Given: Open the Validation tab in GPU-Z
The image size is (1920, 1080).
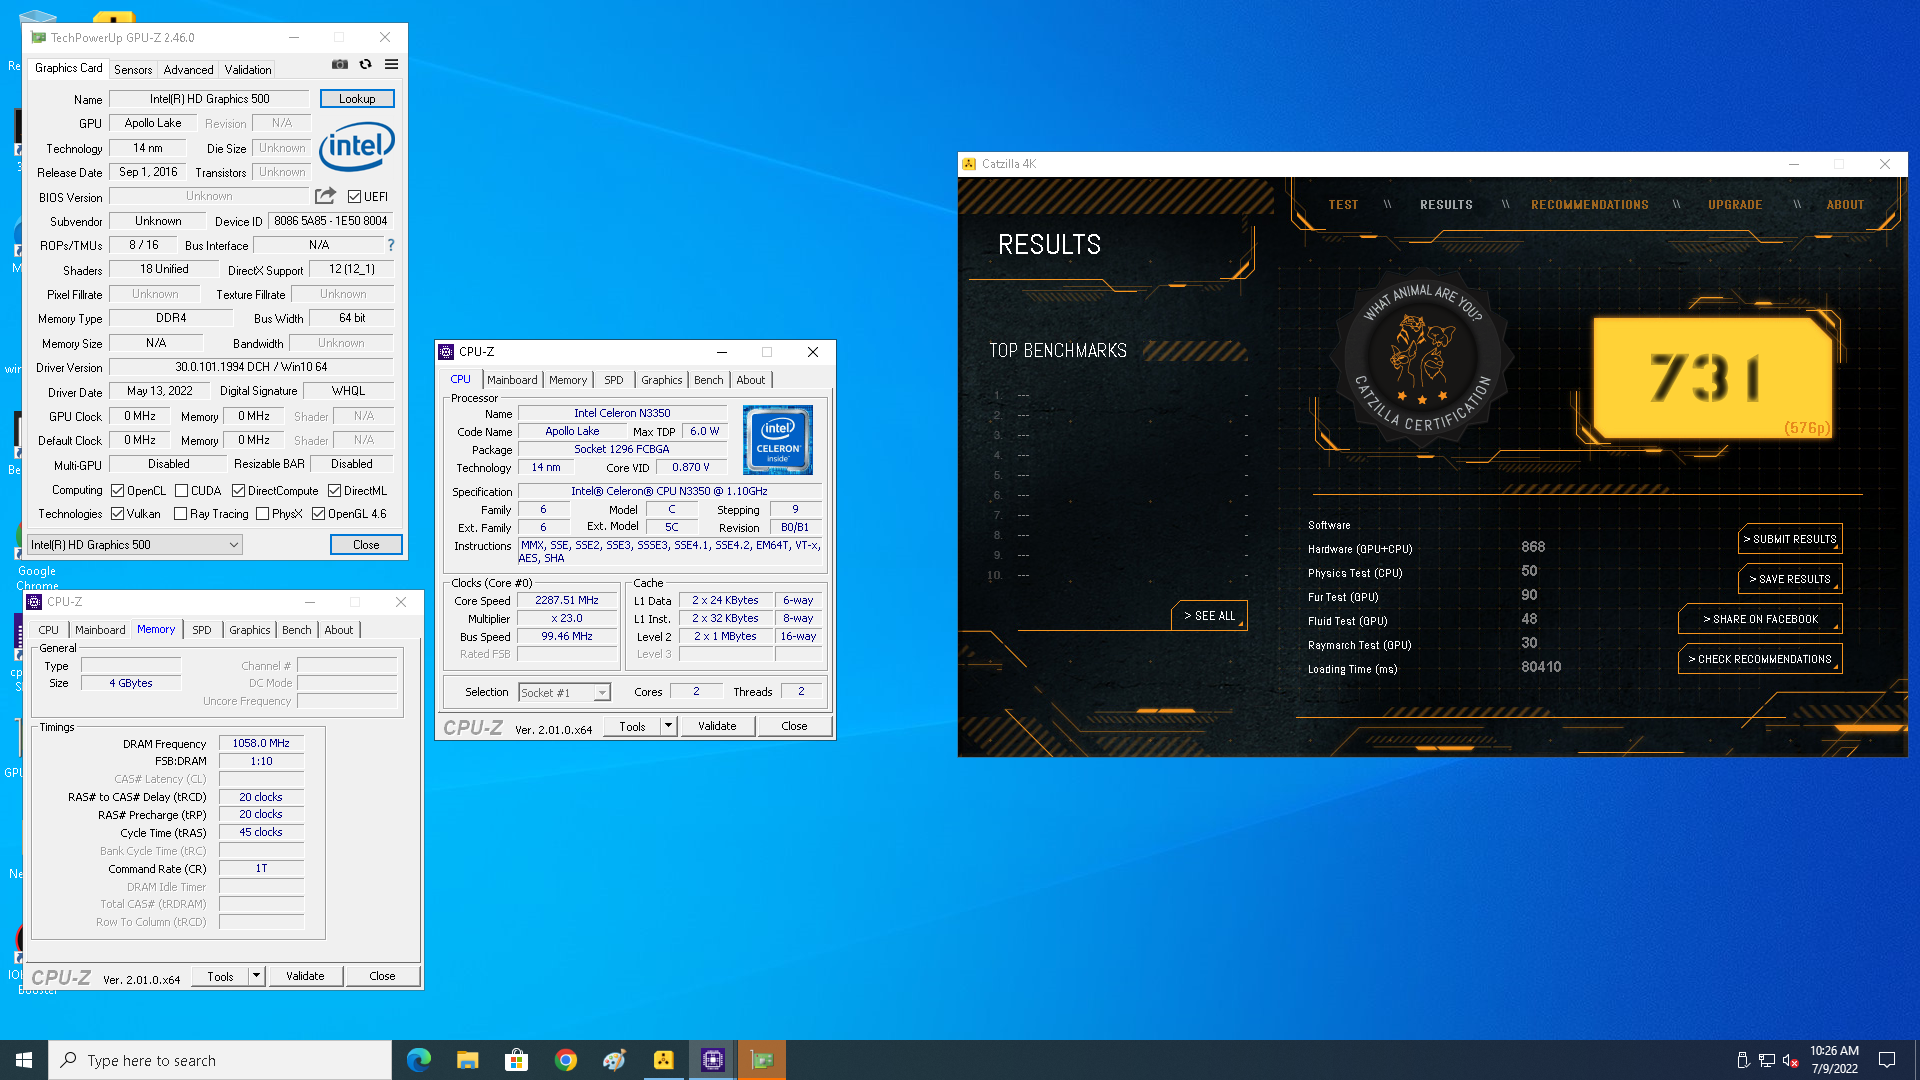Looking at the screenshot, I should (x=247, y=70).
